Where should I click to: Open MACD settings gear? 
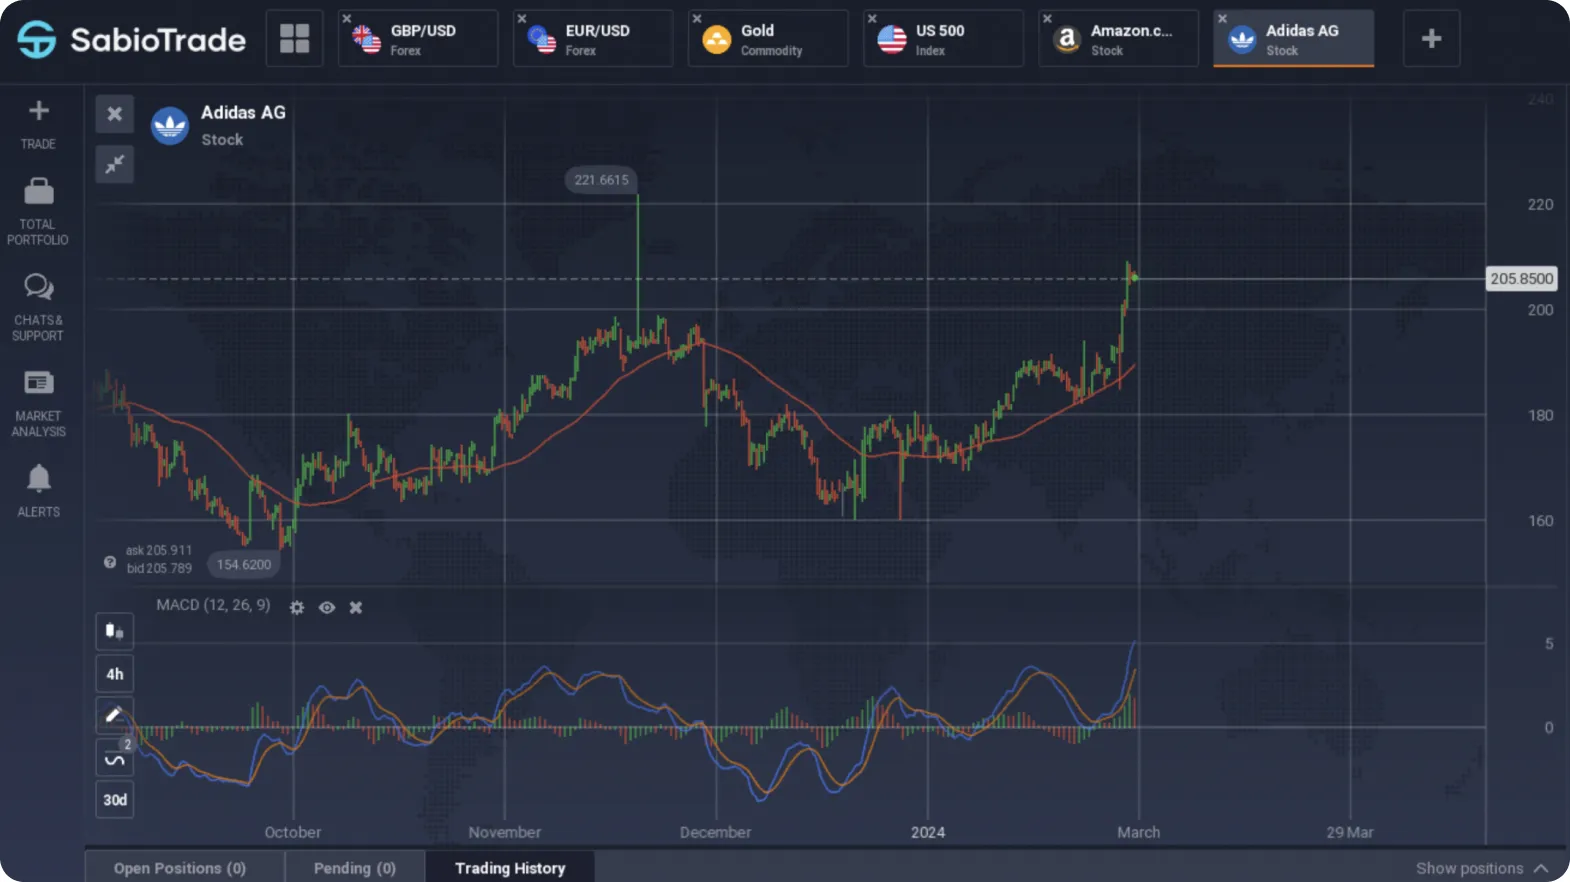coord(297,607)
